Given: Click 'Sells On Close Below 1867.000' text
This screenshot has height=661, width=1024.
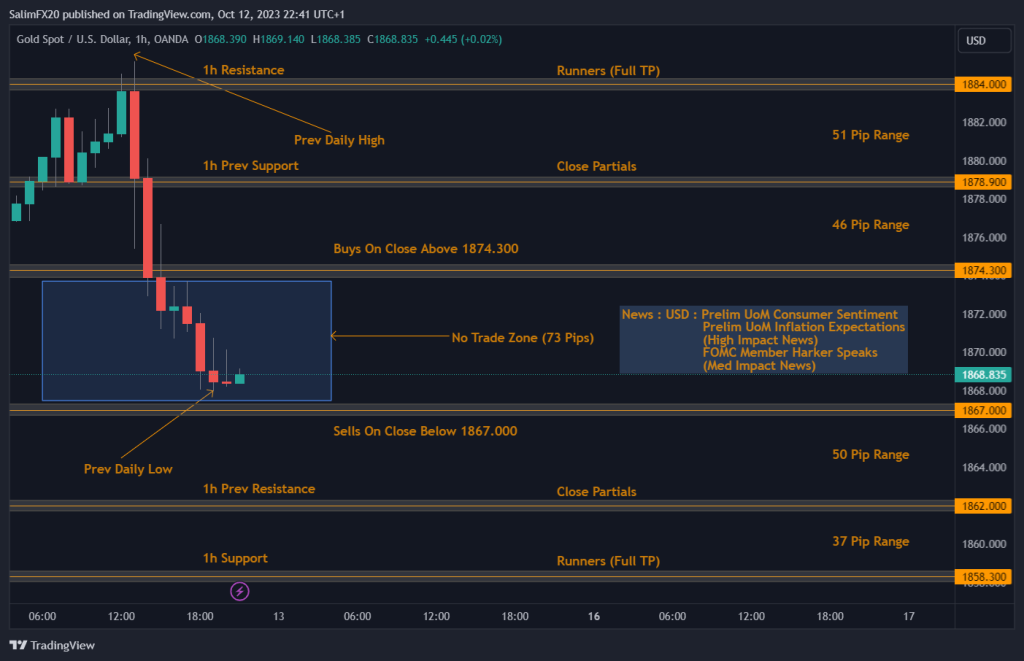Looking at the screenshot, I should click(425, 431).
